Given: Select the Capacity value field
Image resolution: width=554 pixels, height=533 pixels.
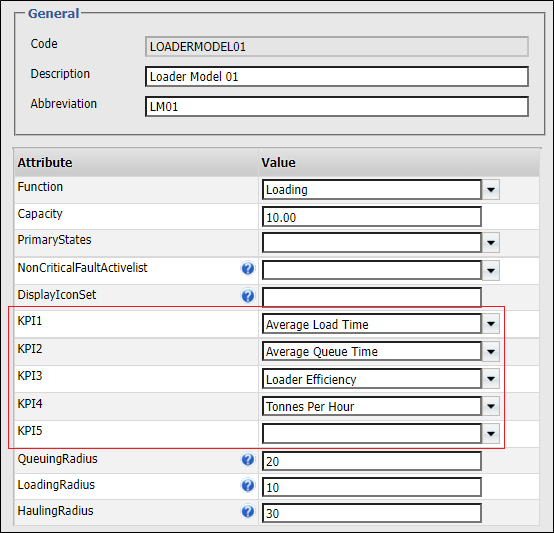Looking at the screenshot, I should pyautogui.click(x=372, y=217).
